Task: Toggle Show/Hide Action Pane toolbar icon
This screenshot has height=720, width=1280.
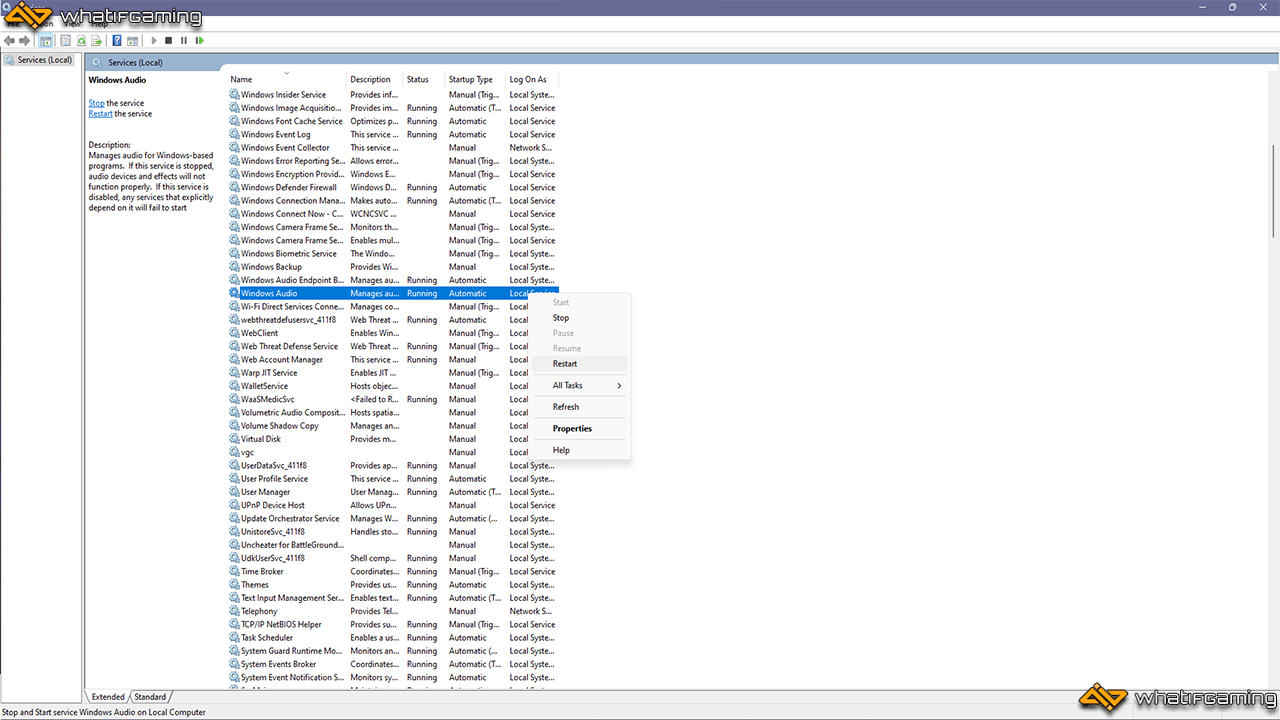Action: 132,41
